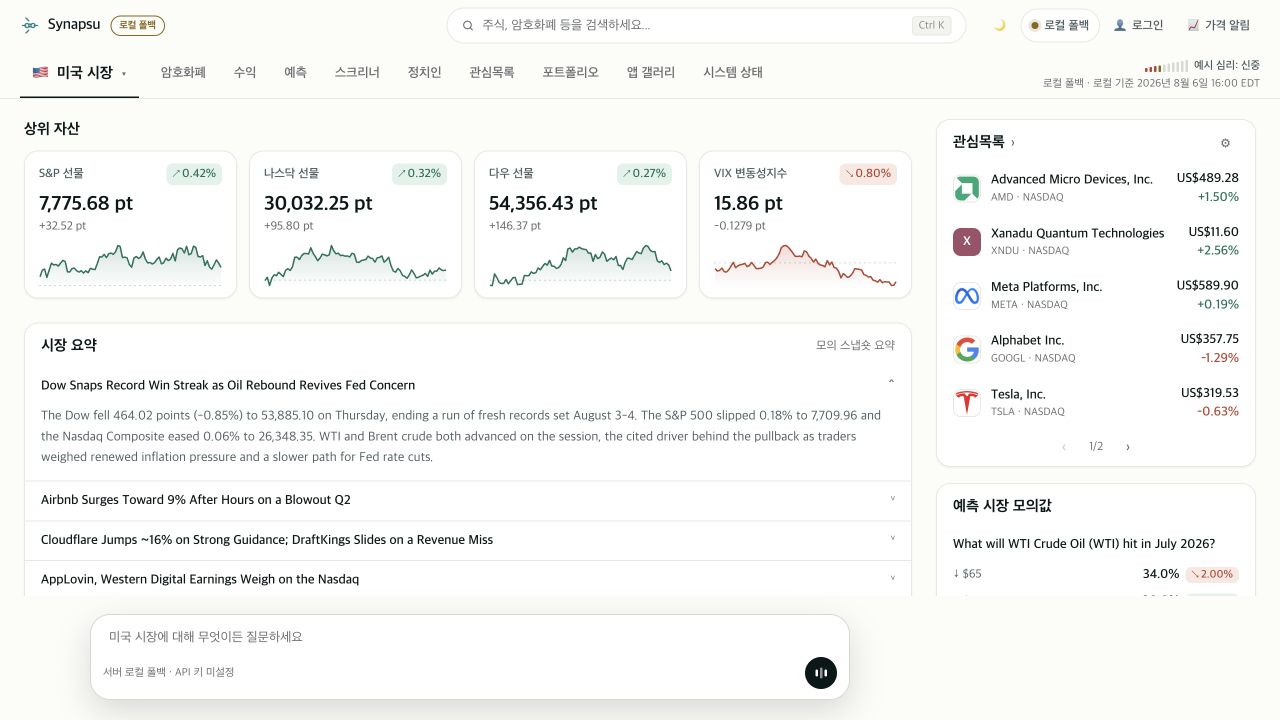
Task: Open the 로컬 폴백 status button
Action: pyautogui.click(x=1060, y=25)
